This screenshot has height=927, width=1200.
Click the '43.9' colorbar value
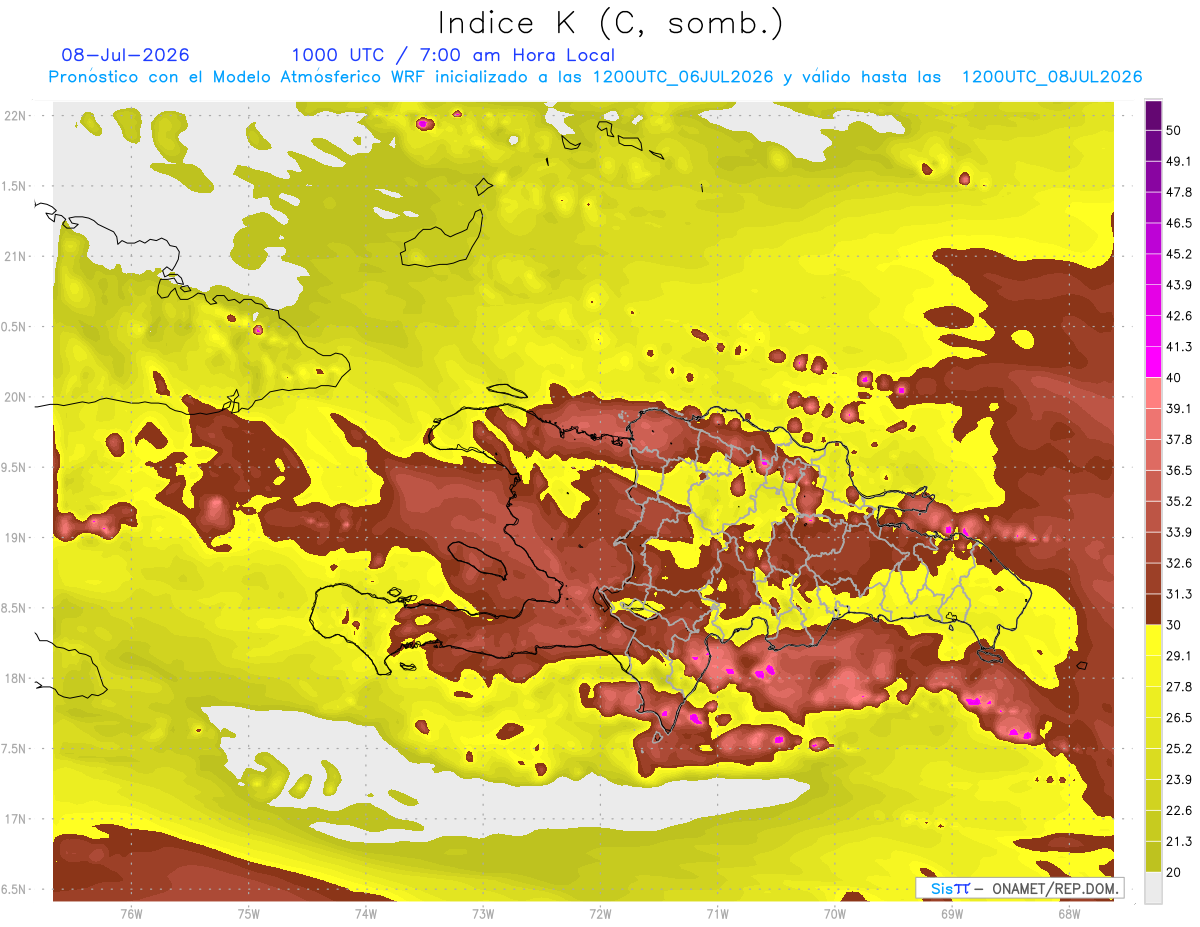point(1179,285)
